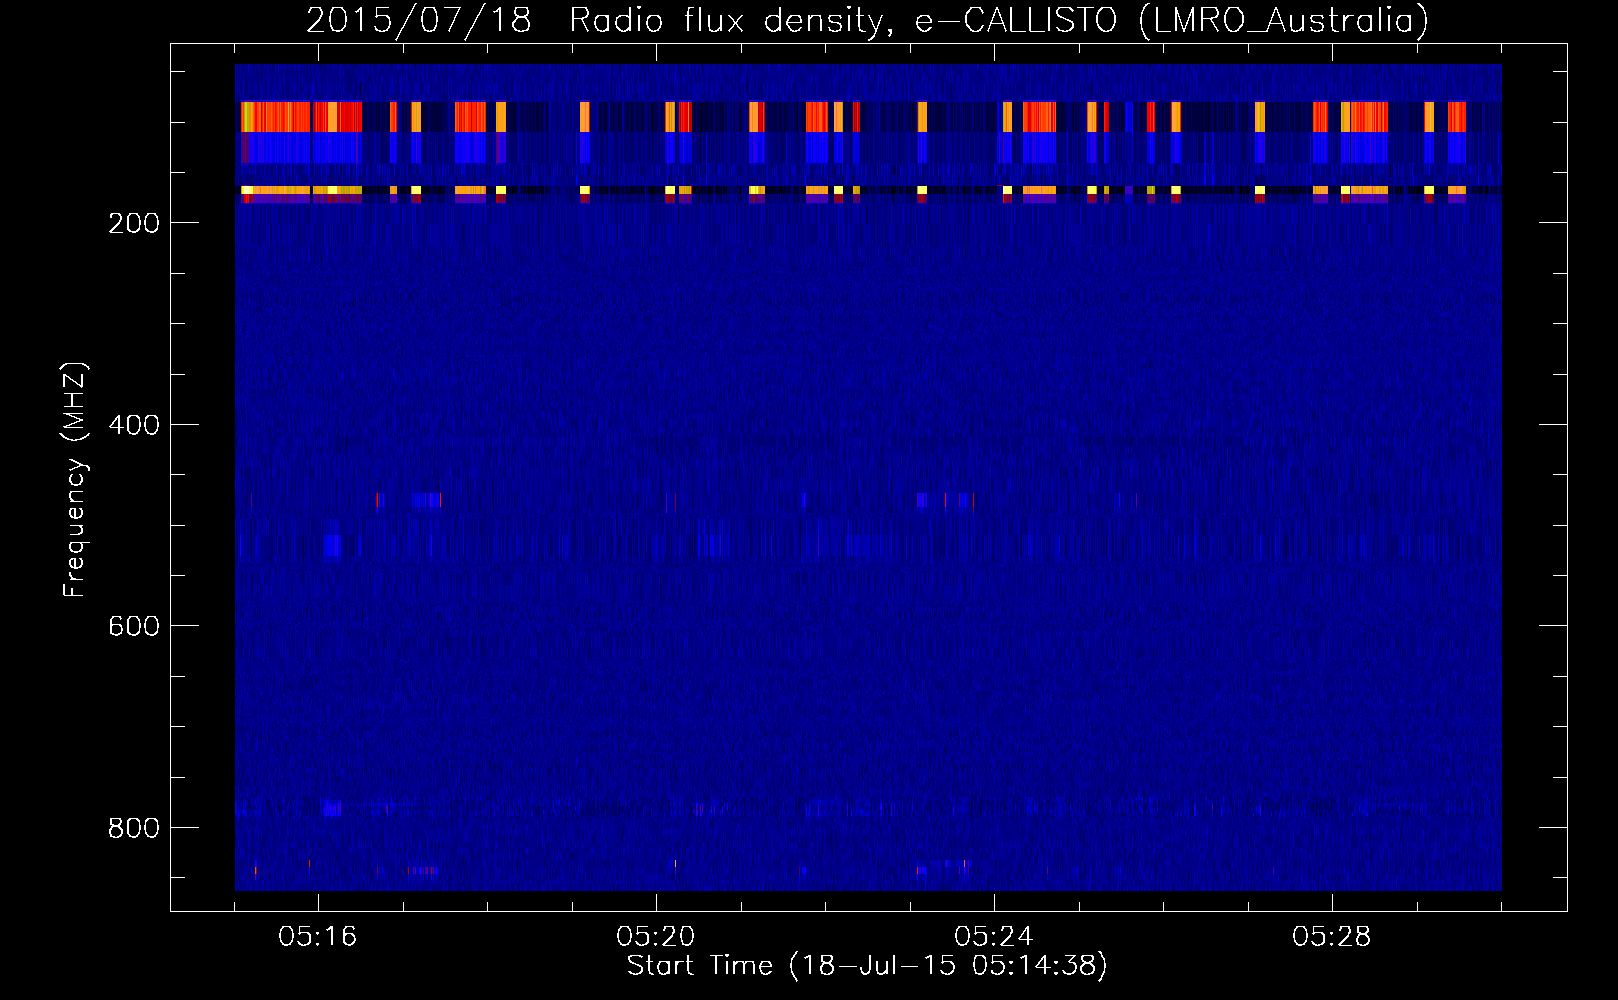
Task: Click the "Start Time (18-Jul-15 05:14:38)" label
Action: point(867,966)
